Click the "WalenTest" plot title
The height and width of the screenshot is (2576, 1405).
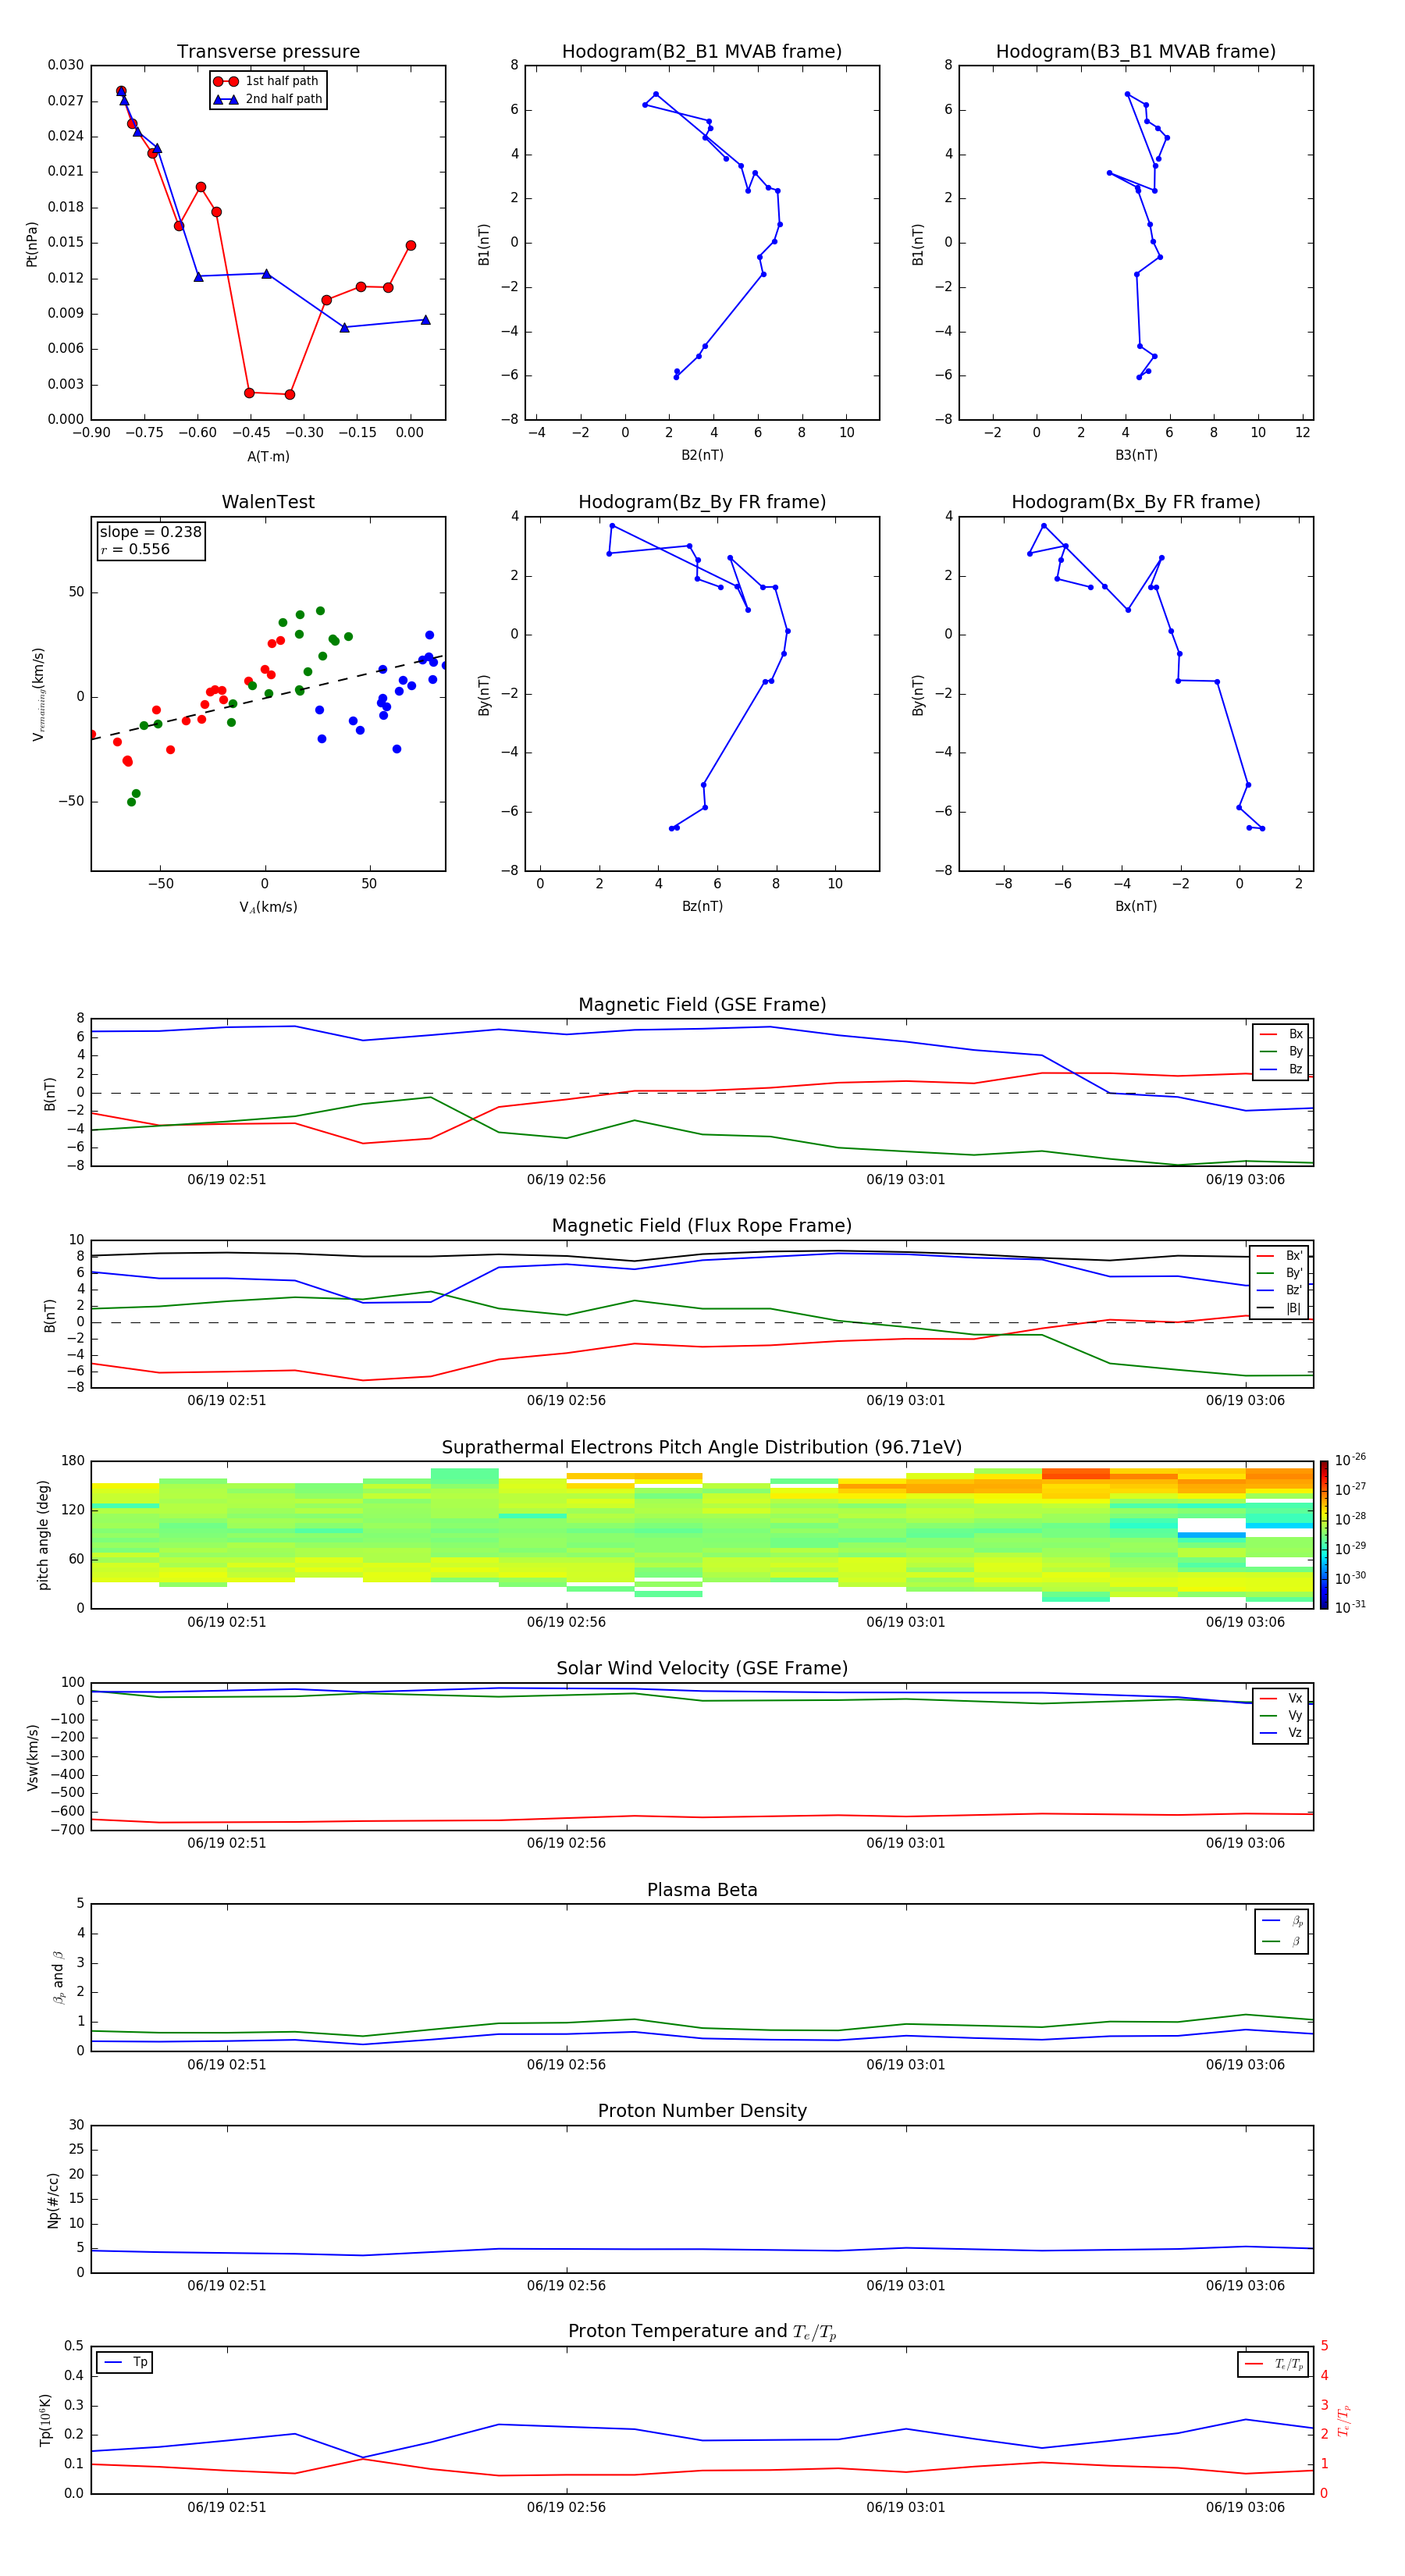click(x=268, y=502)
